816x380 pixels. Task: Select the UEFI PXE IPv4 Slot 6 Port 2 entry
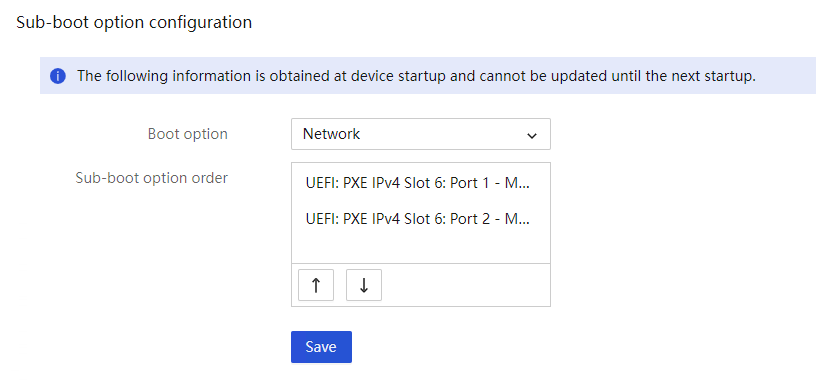pos(418,219)
